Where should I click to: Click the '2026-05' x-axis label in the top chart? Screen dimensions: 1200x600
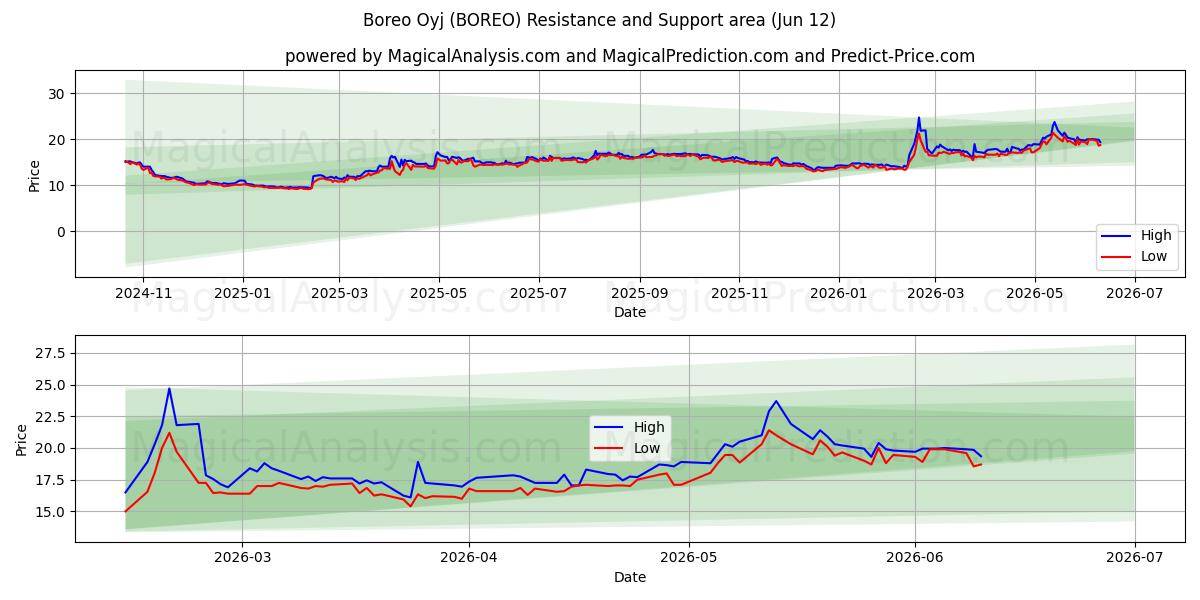(1035, 293)
